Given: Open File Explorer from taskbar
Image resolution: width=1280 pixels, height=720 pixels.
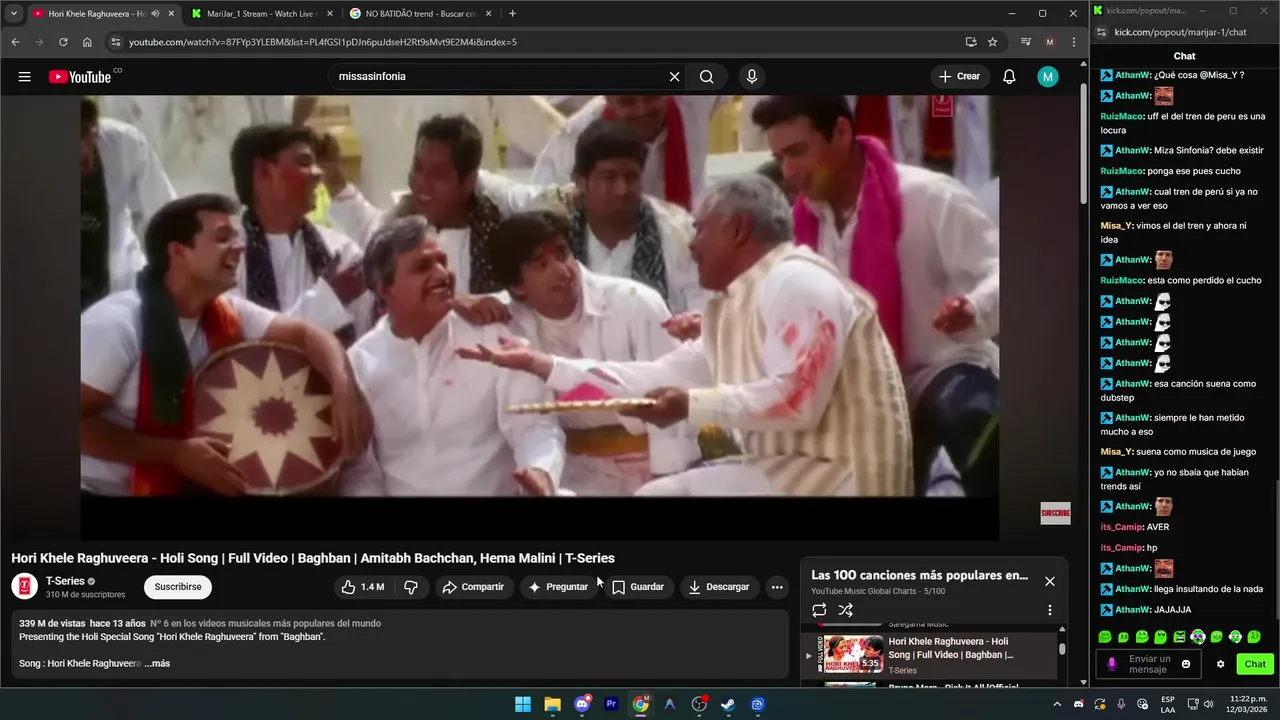Looking at the screenshot, I should click(x=552, y=704).
